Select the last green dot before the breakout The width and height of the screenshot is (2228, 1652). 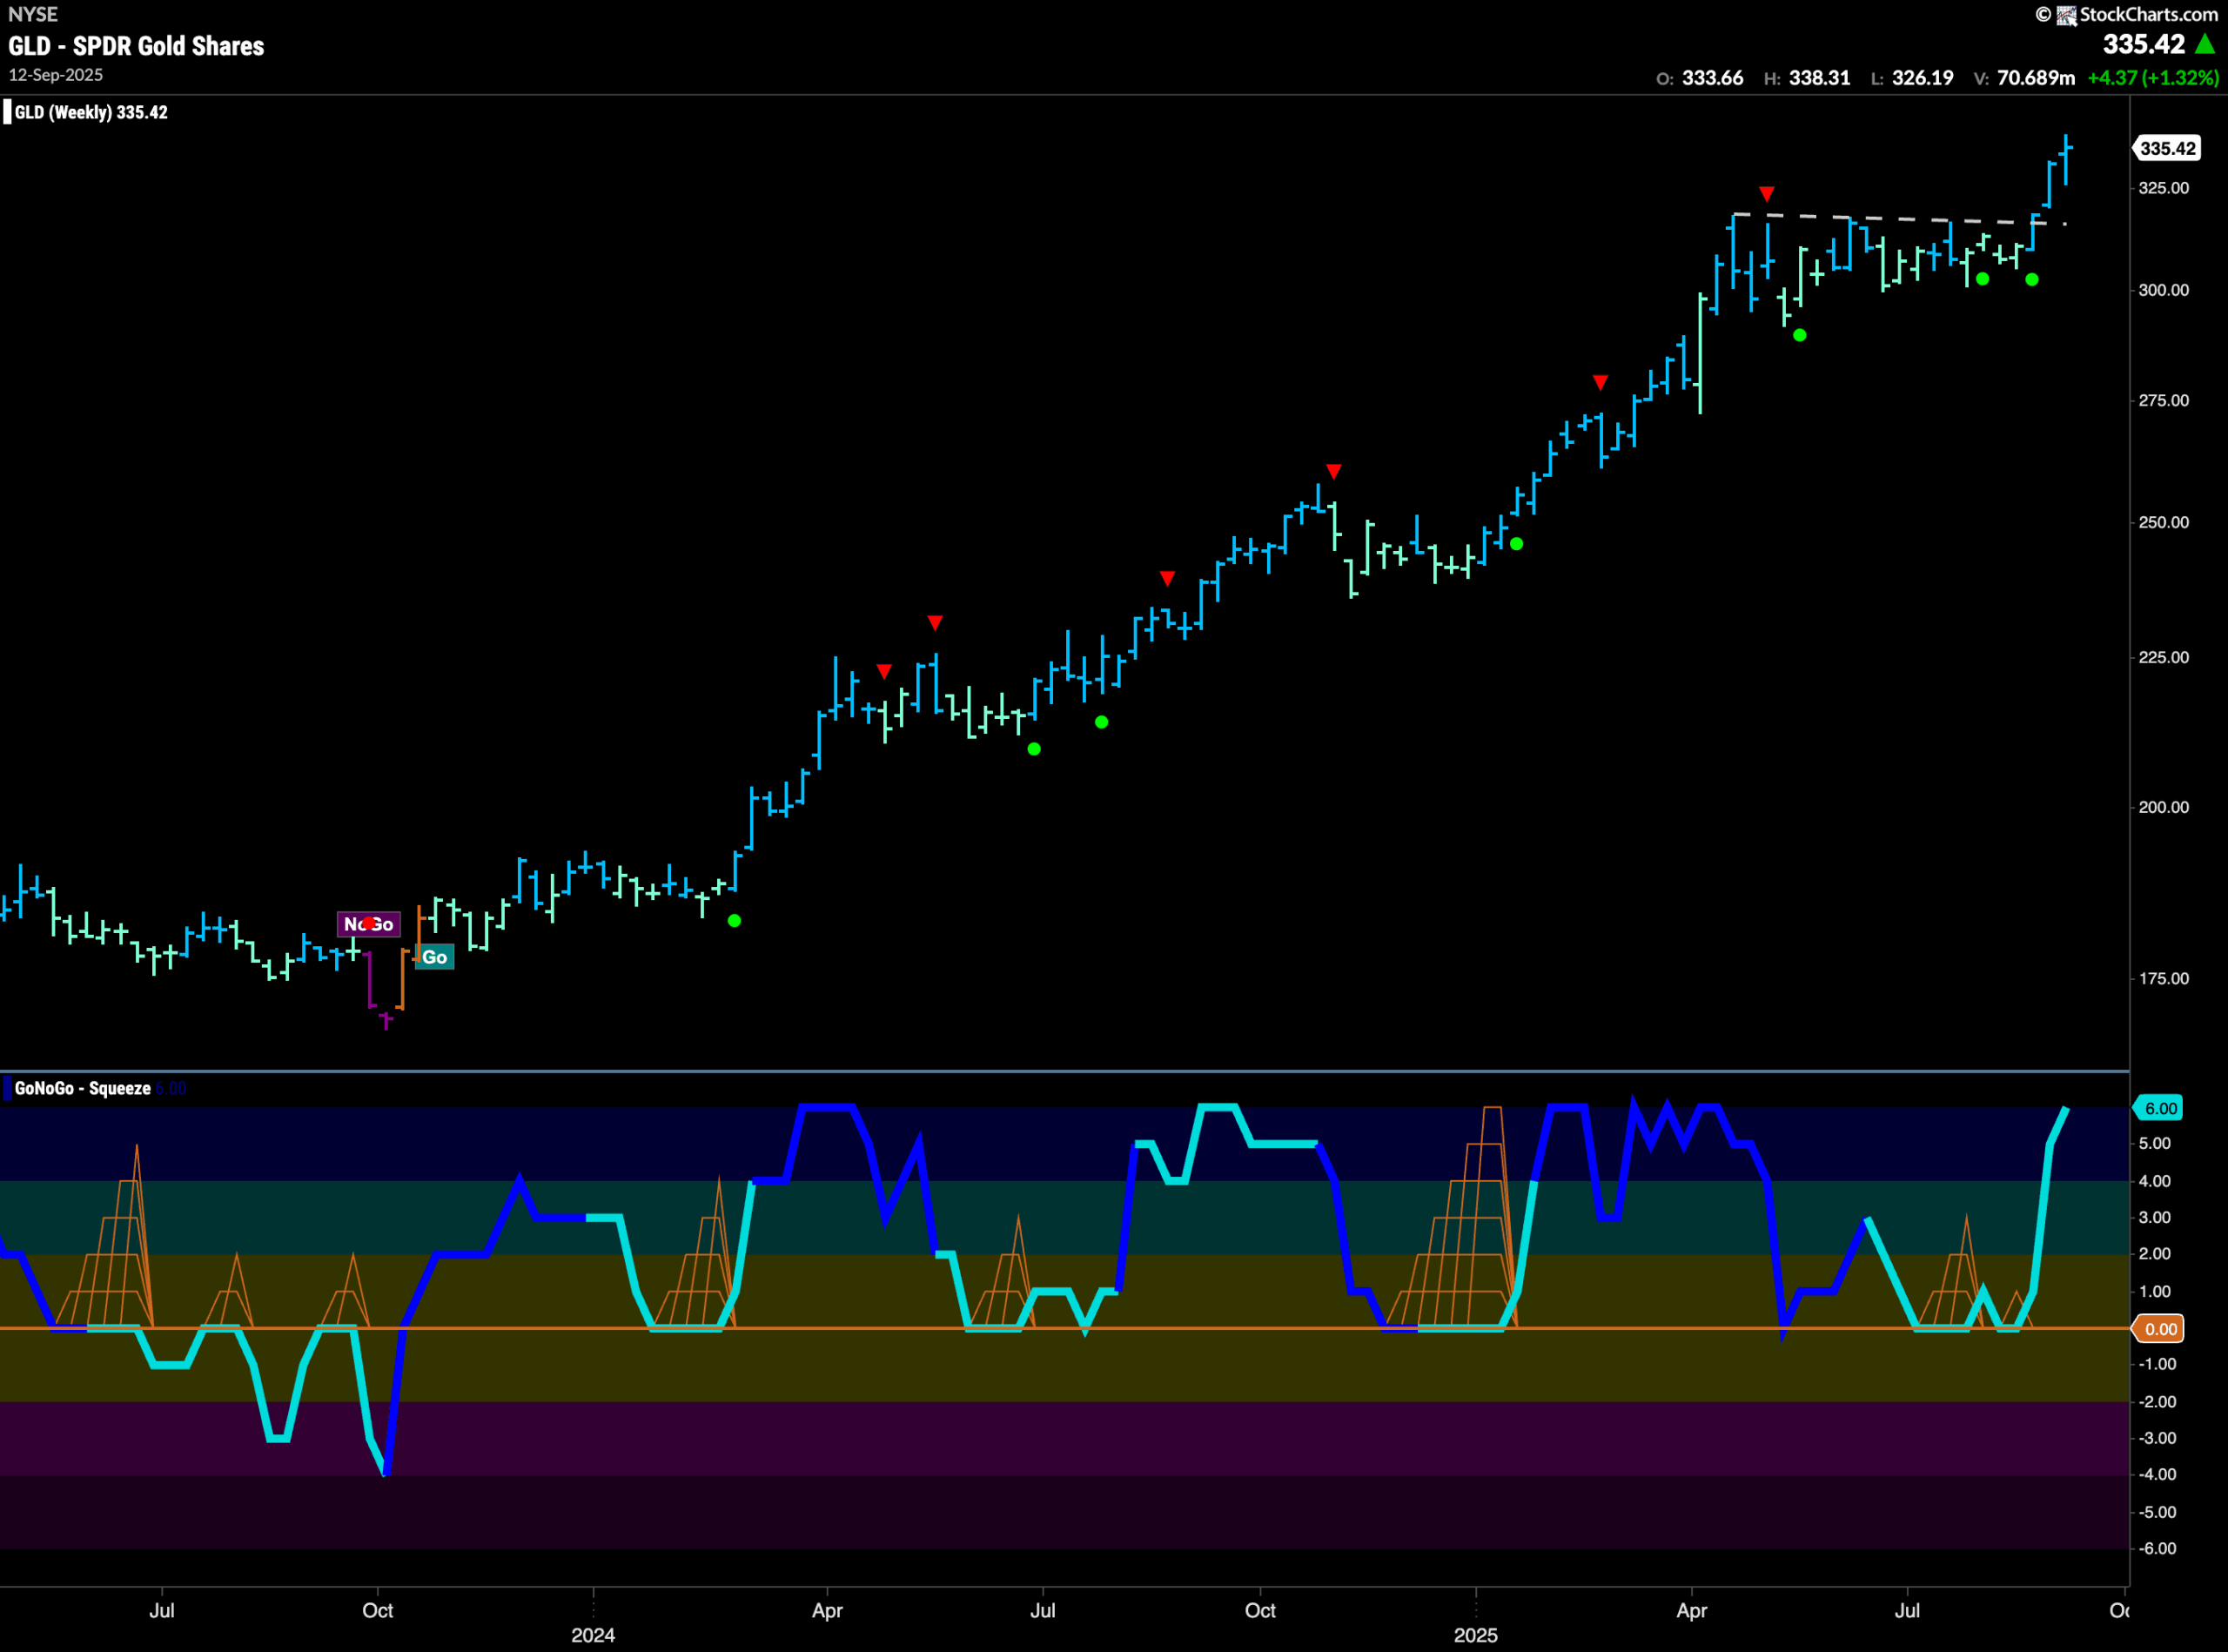coord(2032,279)
